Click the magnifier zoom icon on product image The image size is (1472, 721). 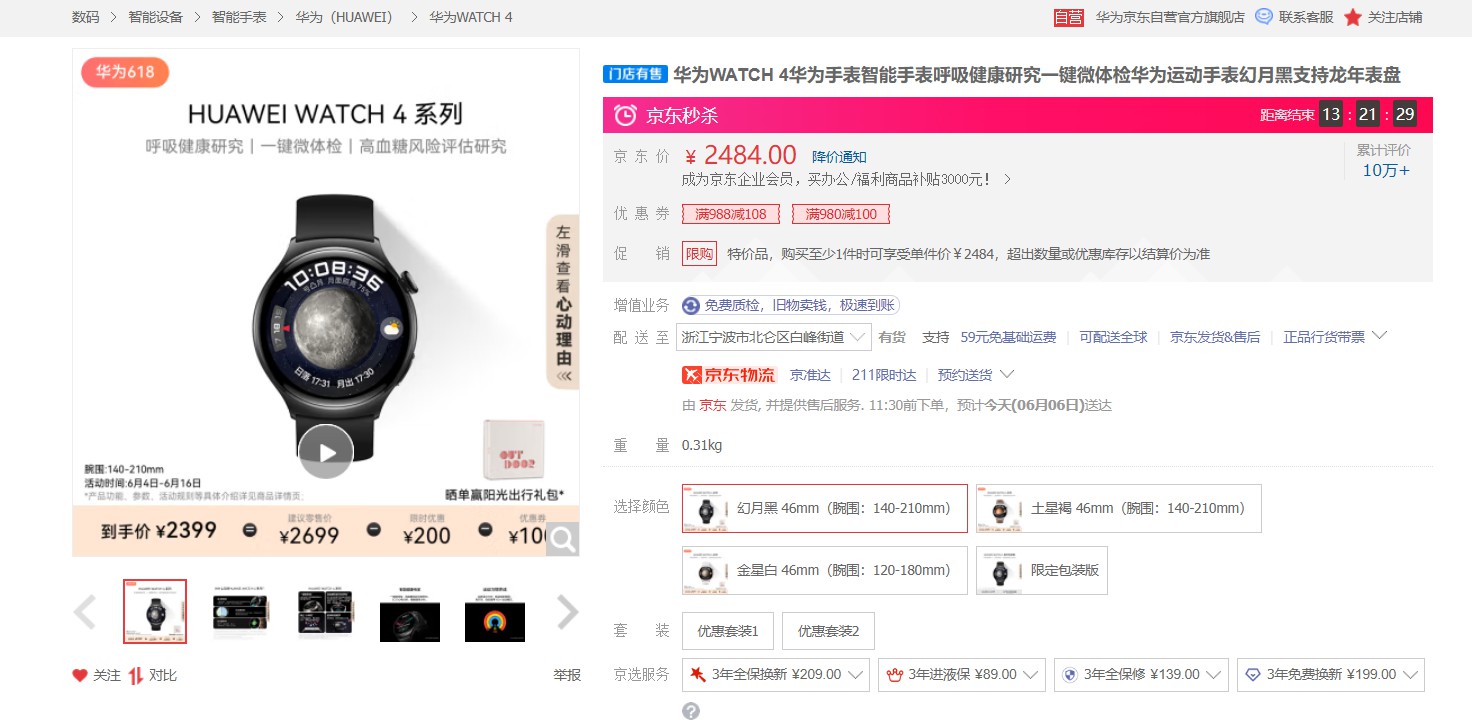[563, 540]
